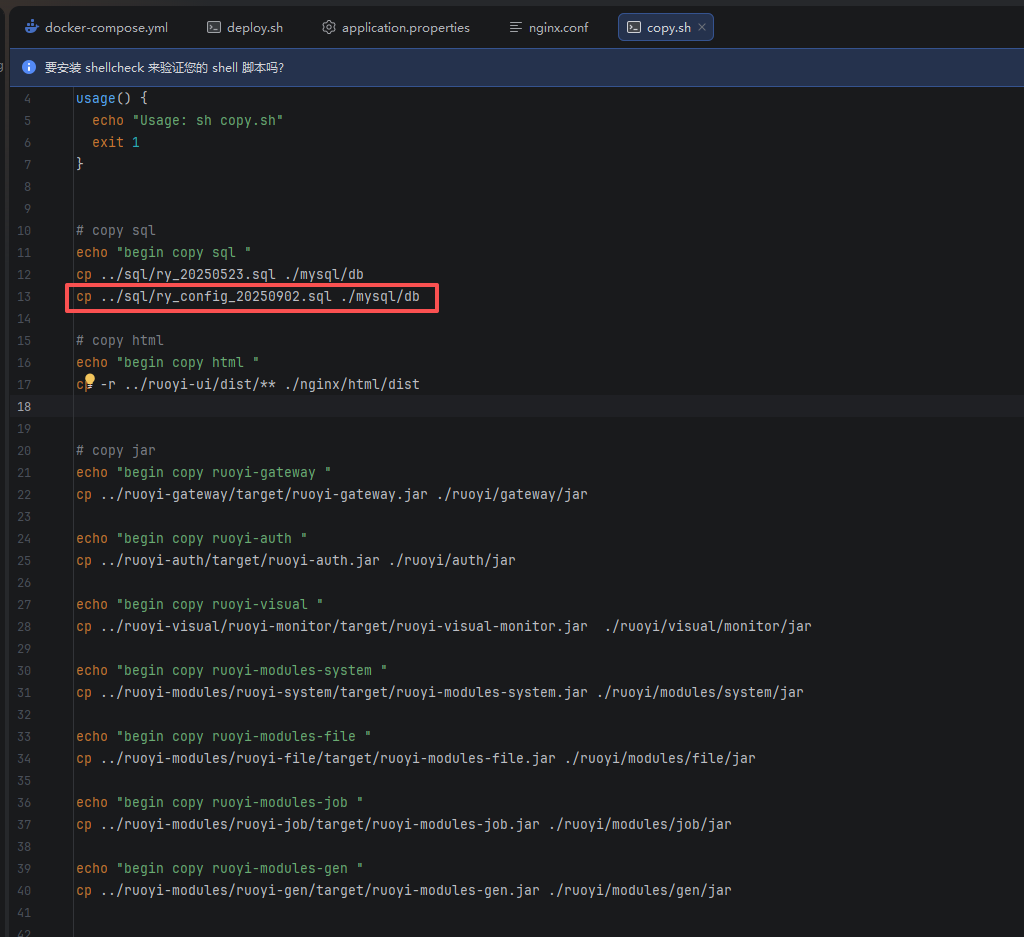Click the closing brace on line 7
Viewport: 1024px width, 937px height.
coord(80,164)
